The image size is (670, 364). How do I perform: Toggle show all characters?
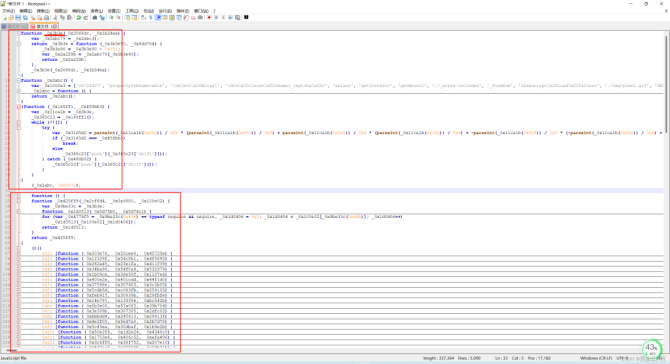[x=151, y=18]
